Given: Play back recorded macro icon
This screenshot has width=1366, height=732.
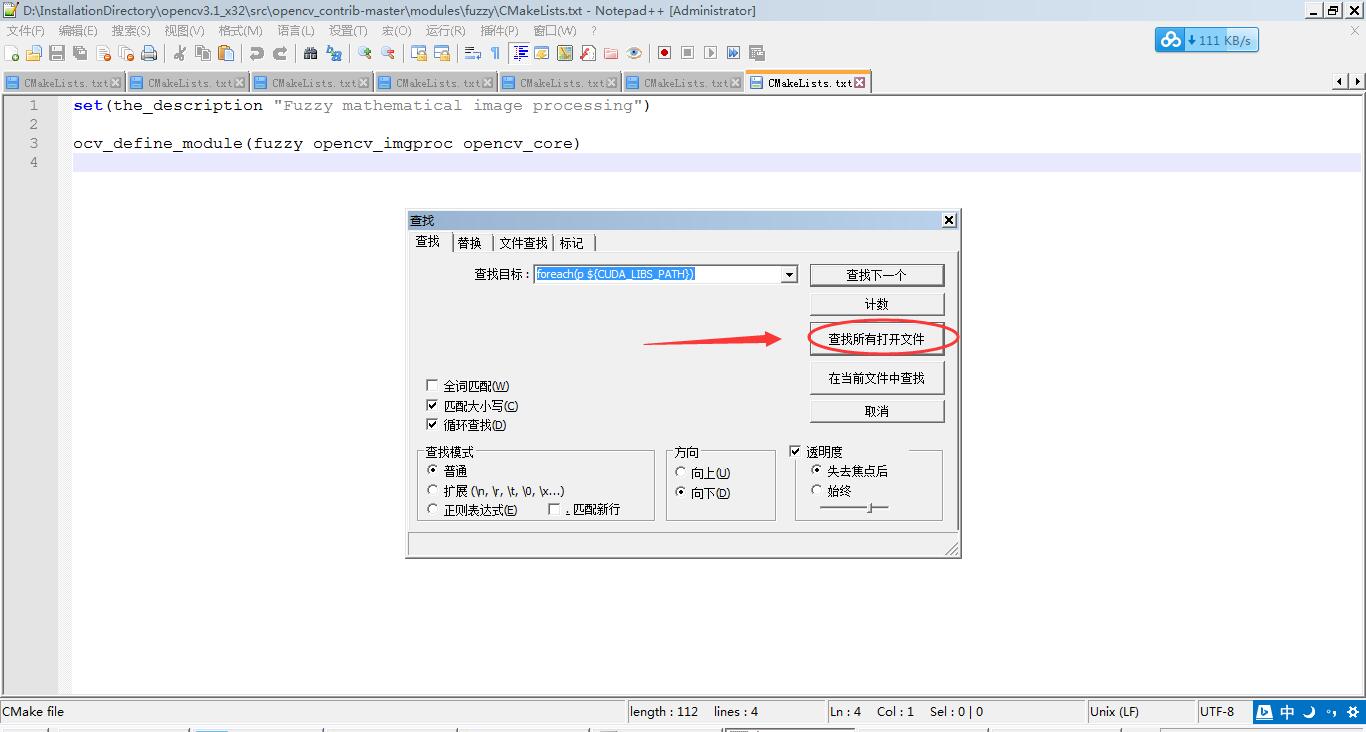Looking at the screenshot, I should 710,53.
